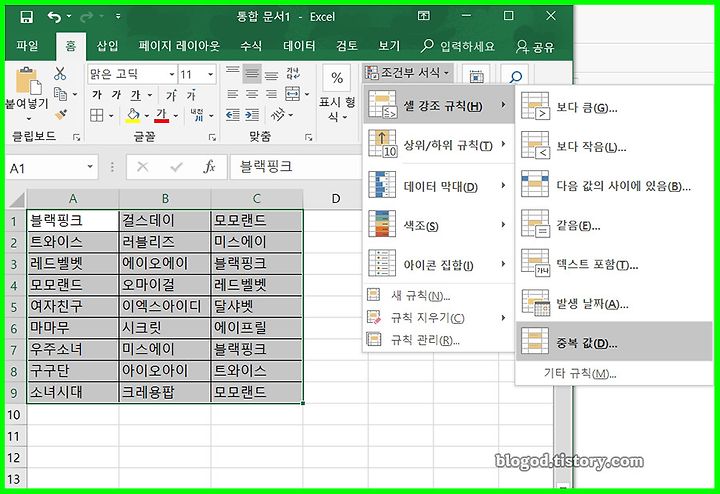Screen dimensions: 720x494
Task: Open Color Scales submenu
Action: click(439, 224)
